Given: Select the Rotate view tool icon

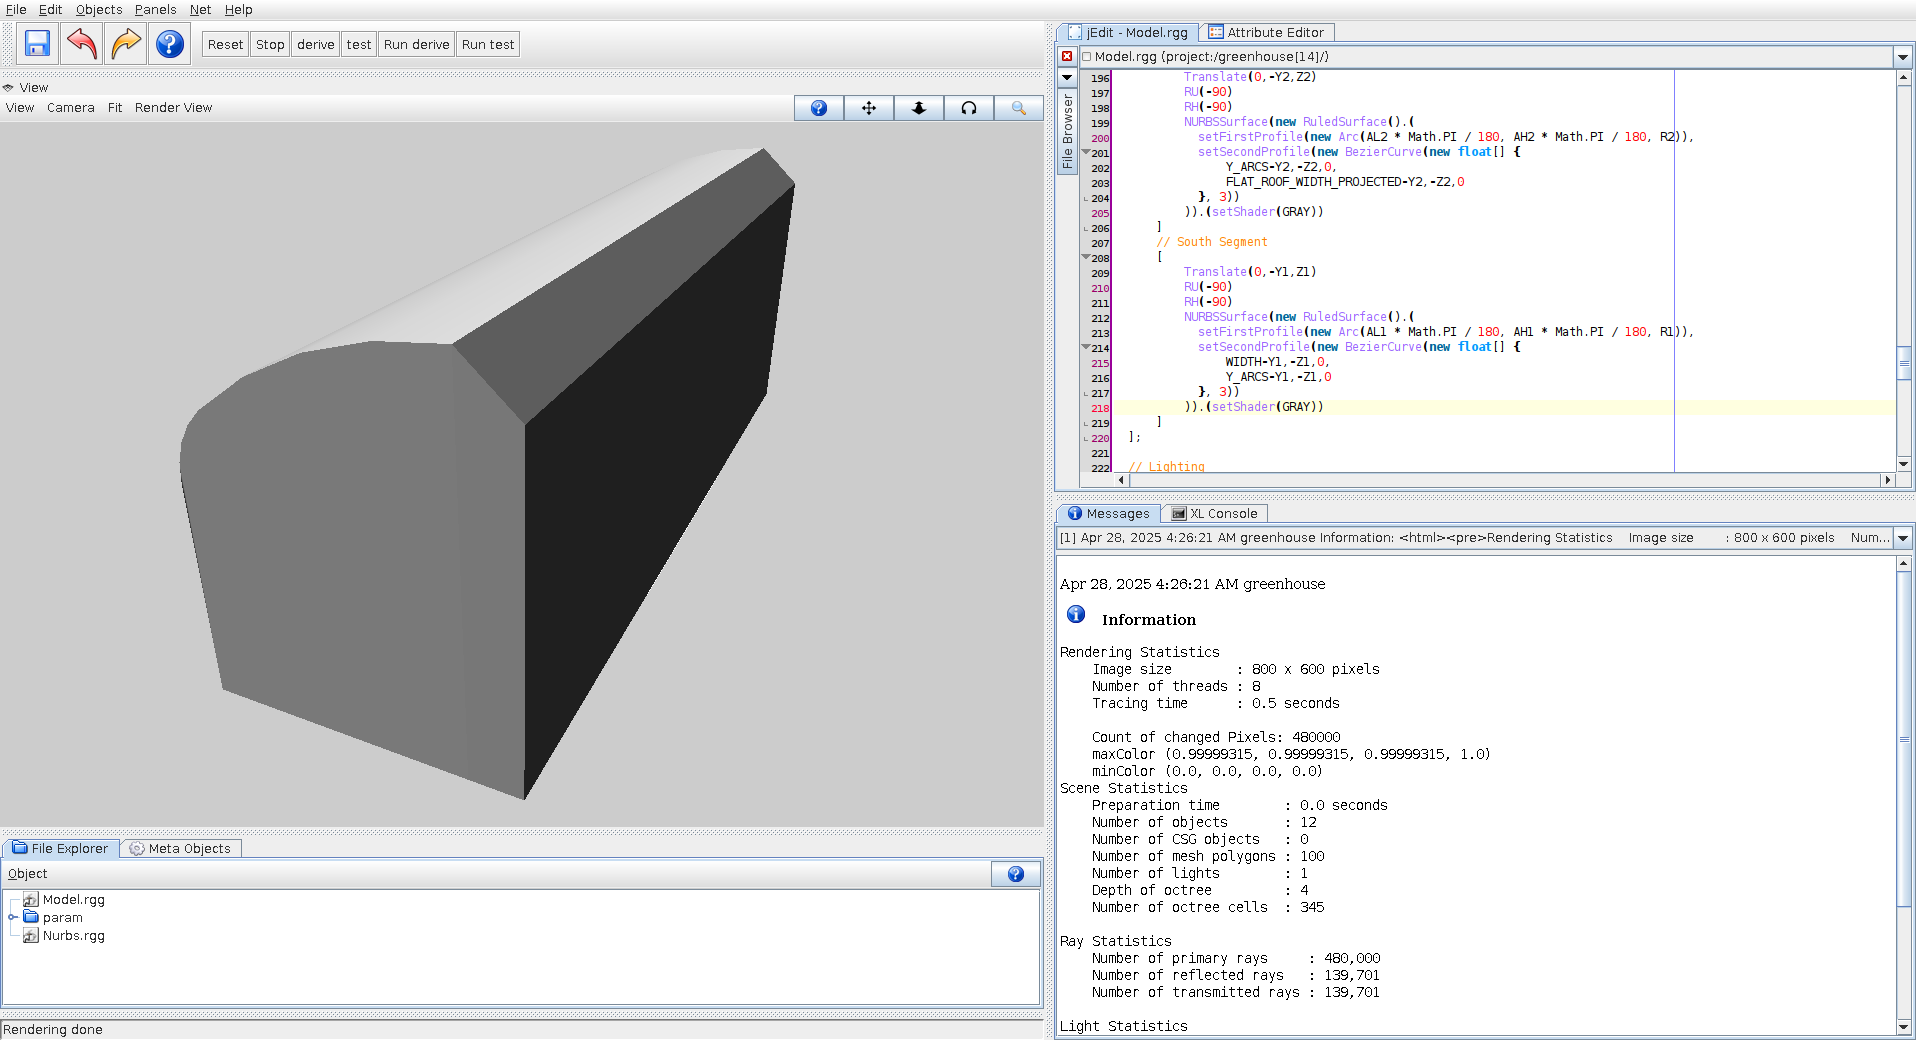Looking at the screenshot, I should [968, 108].
